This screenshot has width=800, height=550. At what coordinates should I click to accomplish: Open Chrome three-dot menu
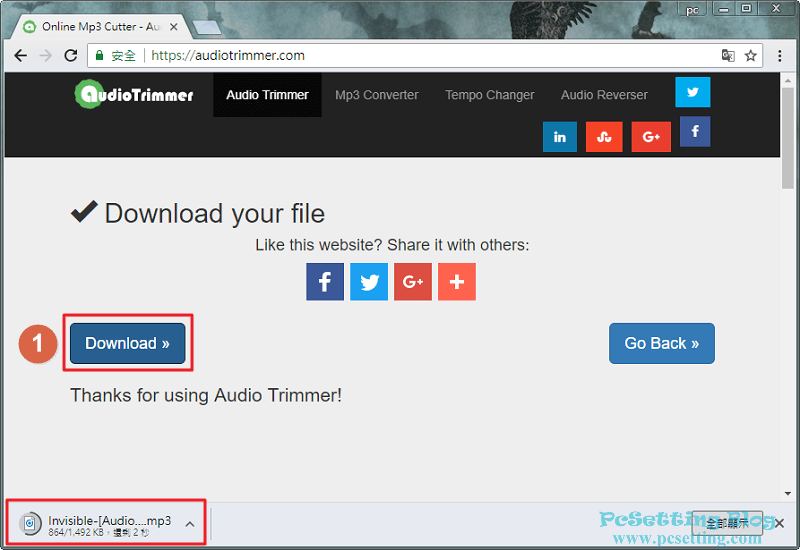click(x=780, y=55)
